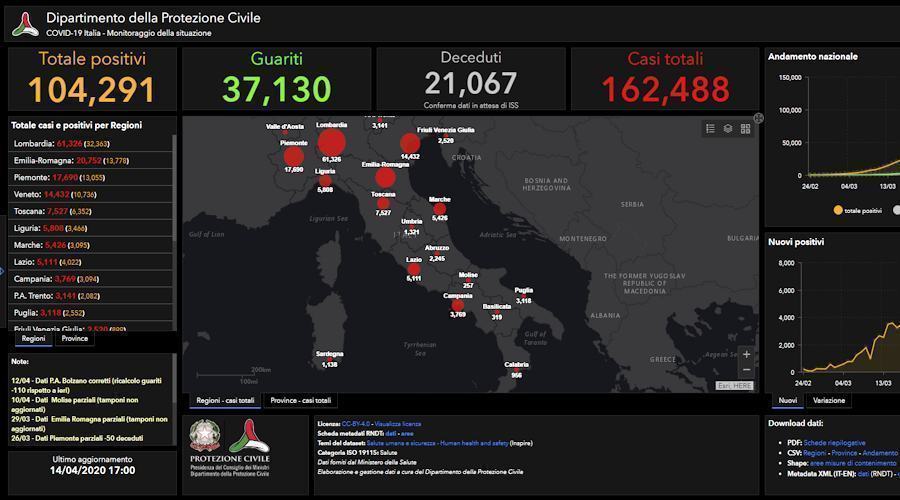The image size is (900, 500).
Task: Expand the collapsed left side panel arrow
Action: pos(3,271)
